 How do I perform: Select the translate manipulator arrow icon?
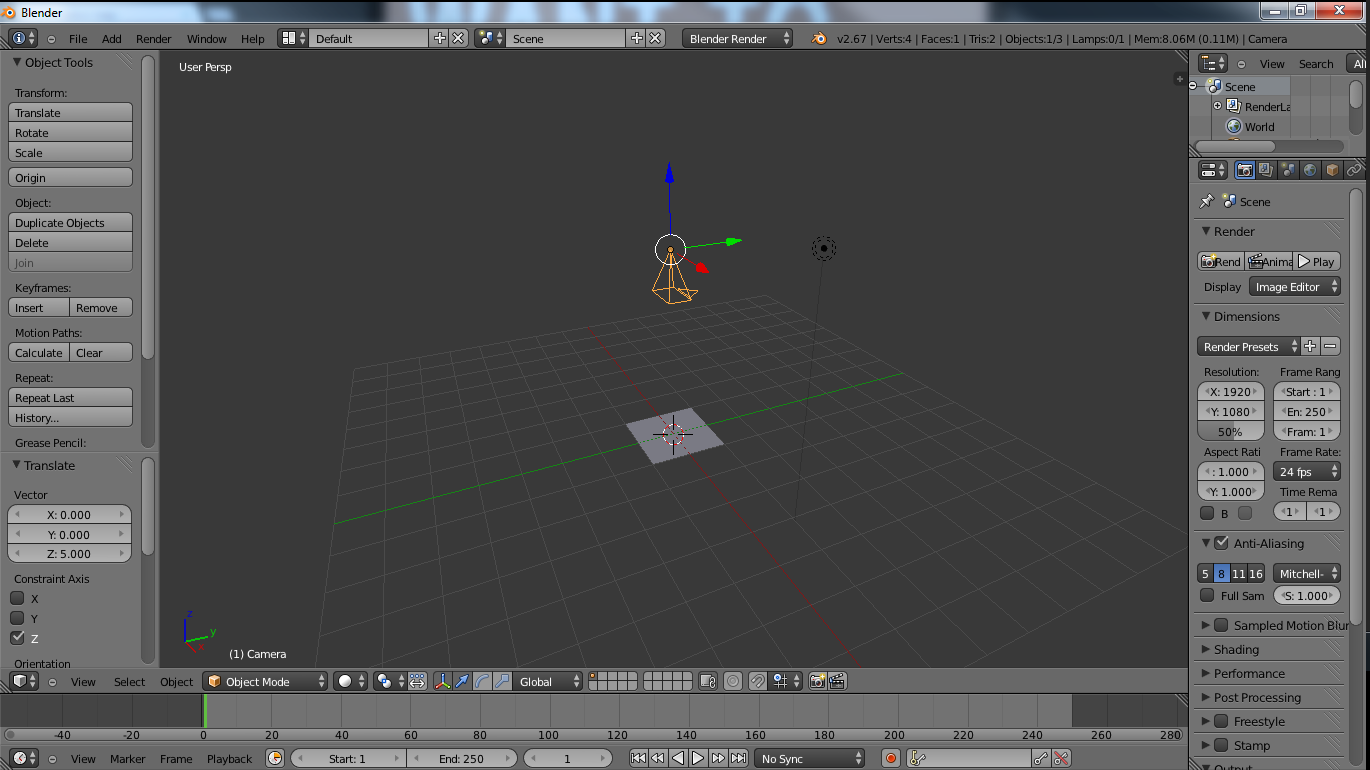click(x=462, y=681)
